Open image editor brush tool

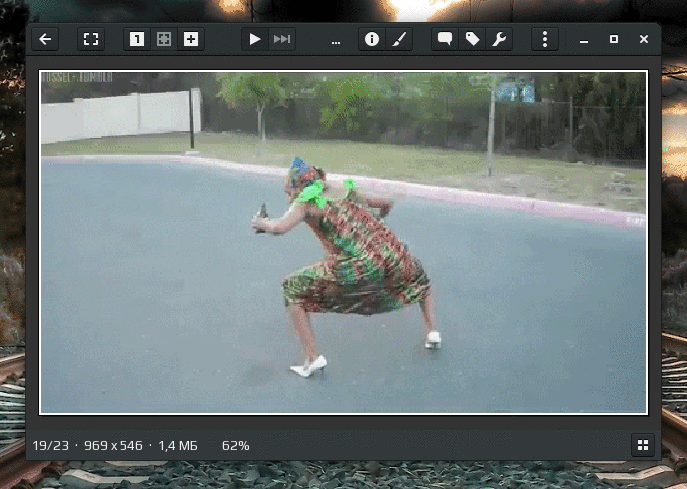[x=399, y=39]
